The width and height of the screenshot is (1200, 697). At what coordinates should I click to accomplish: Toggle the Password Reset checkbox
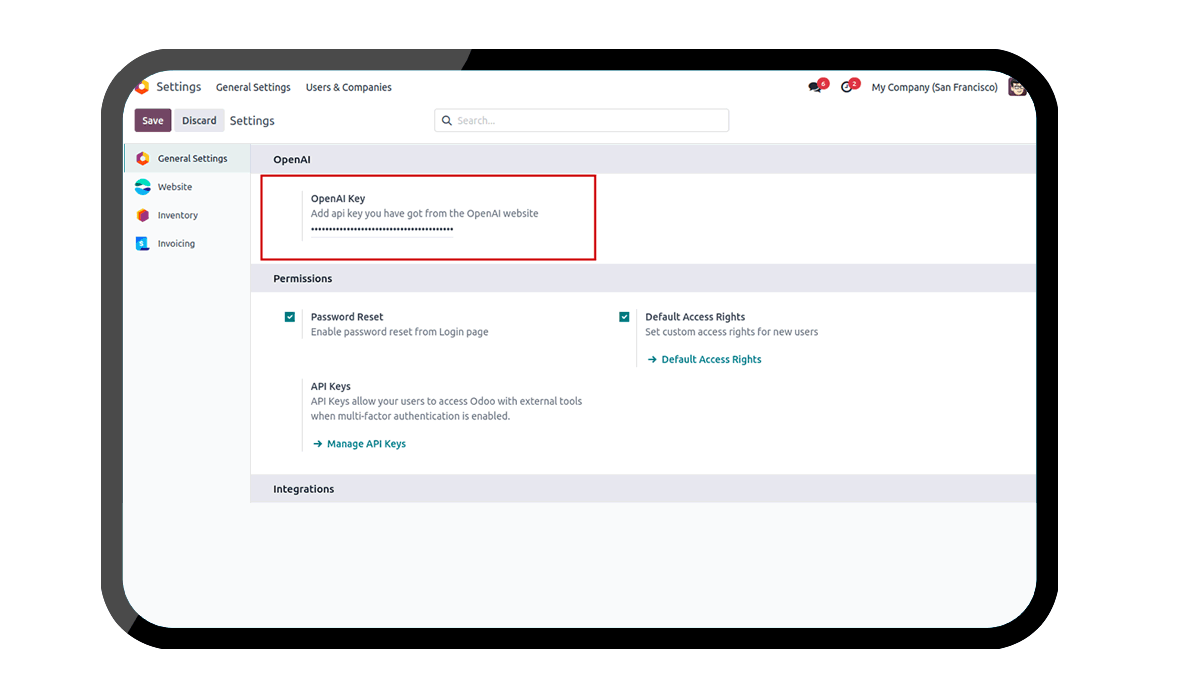(290, 317)
